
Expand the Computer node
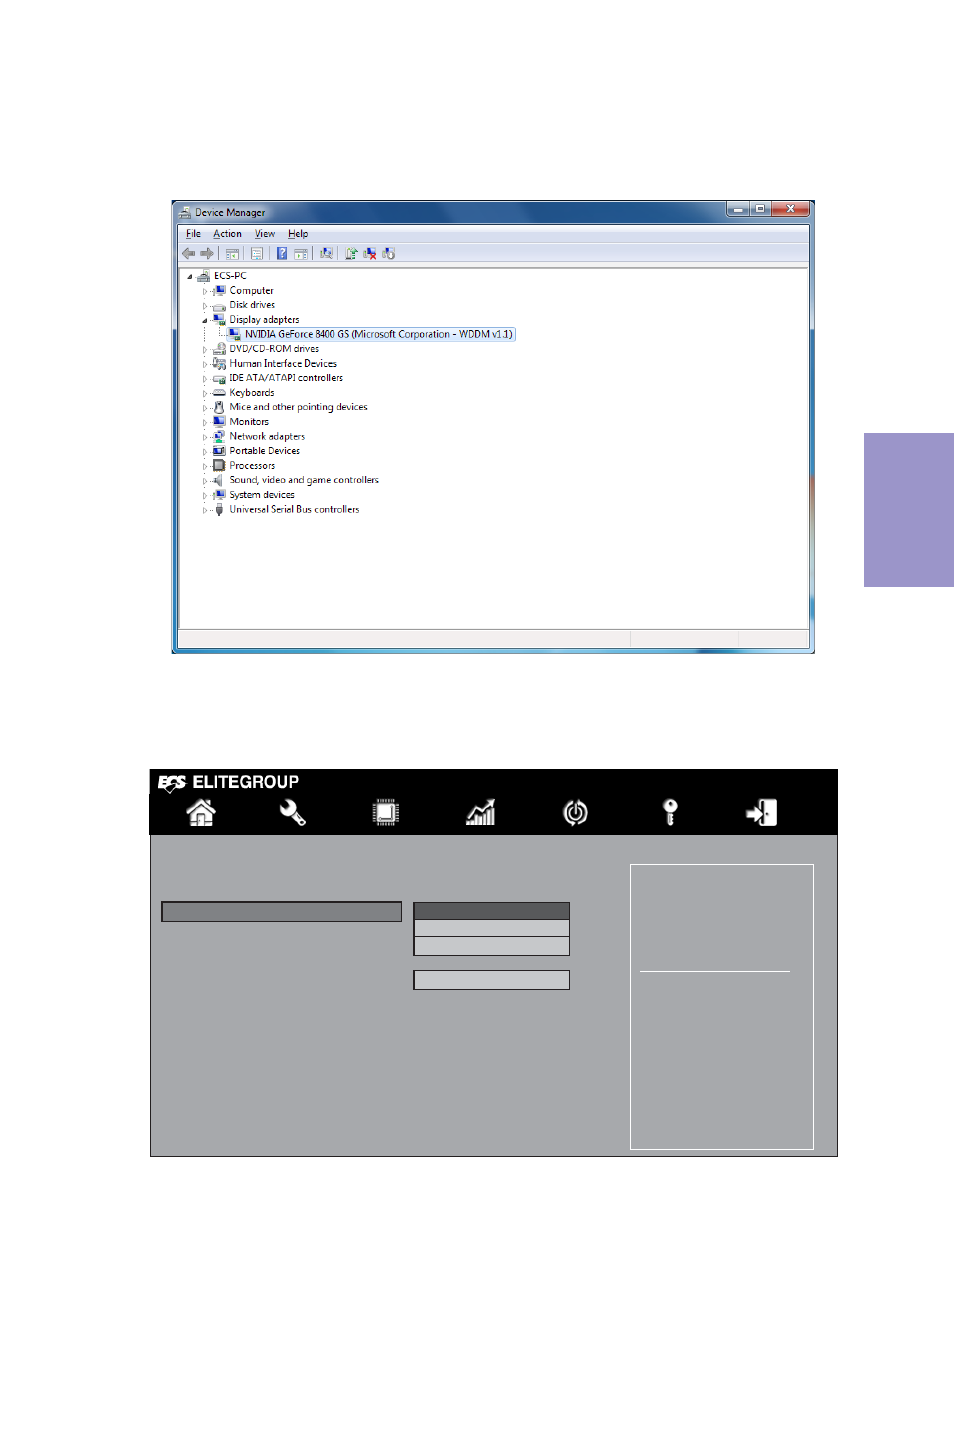pyautogui.click(x=205, y=291)
